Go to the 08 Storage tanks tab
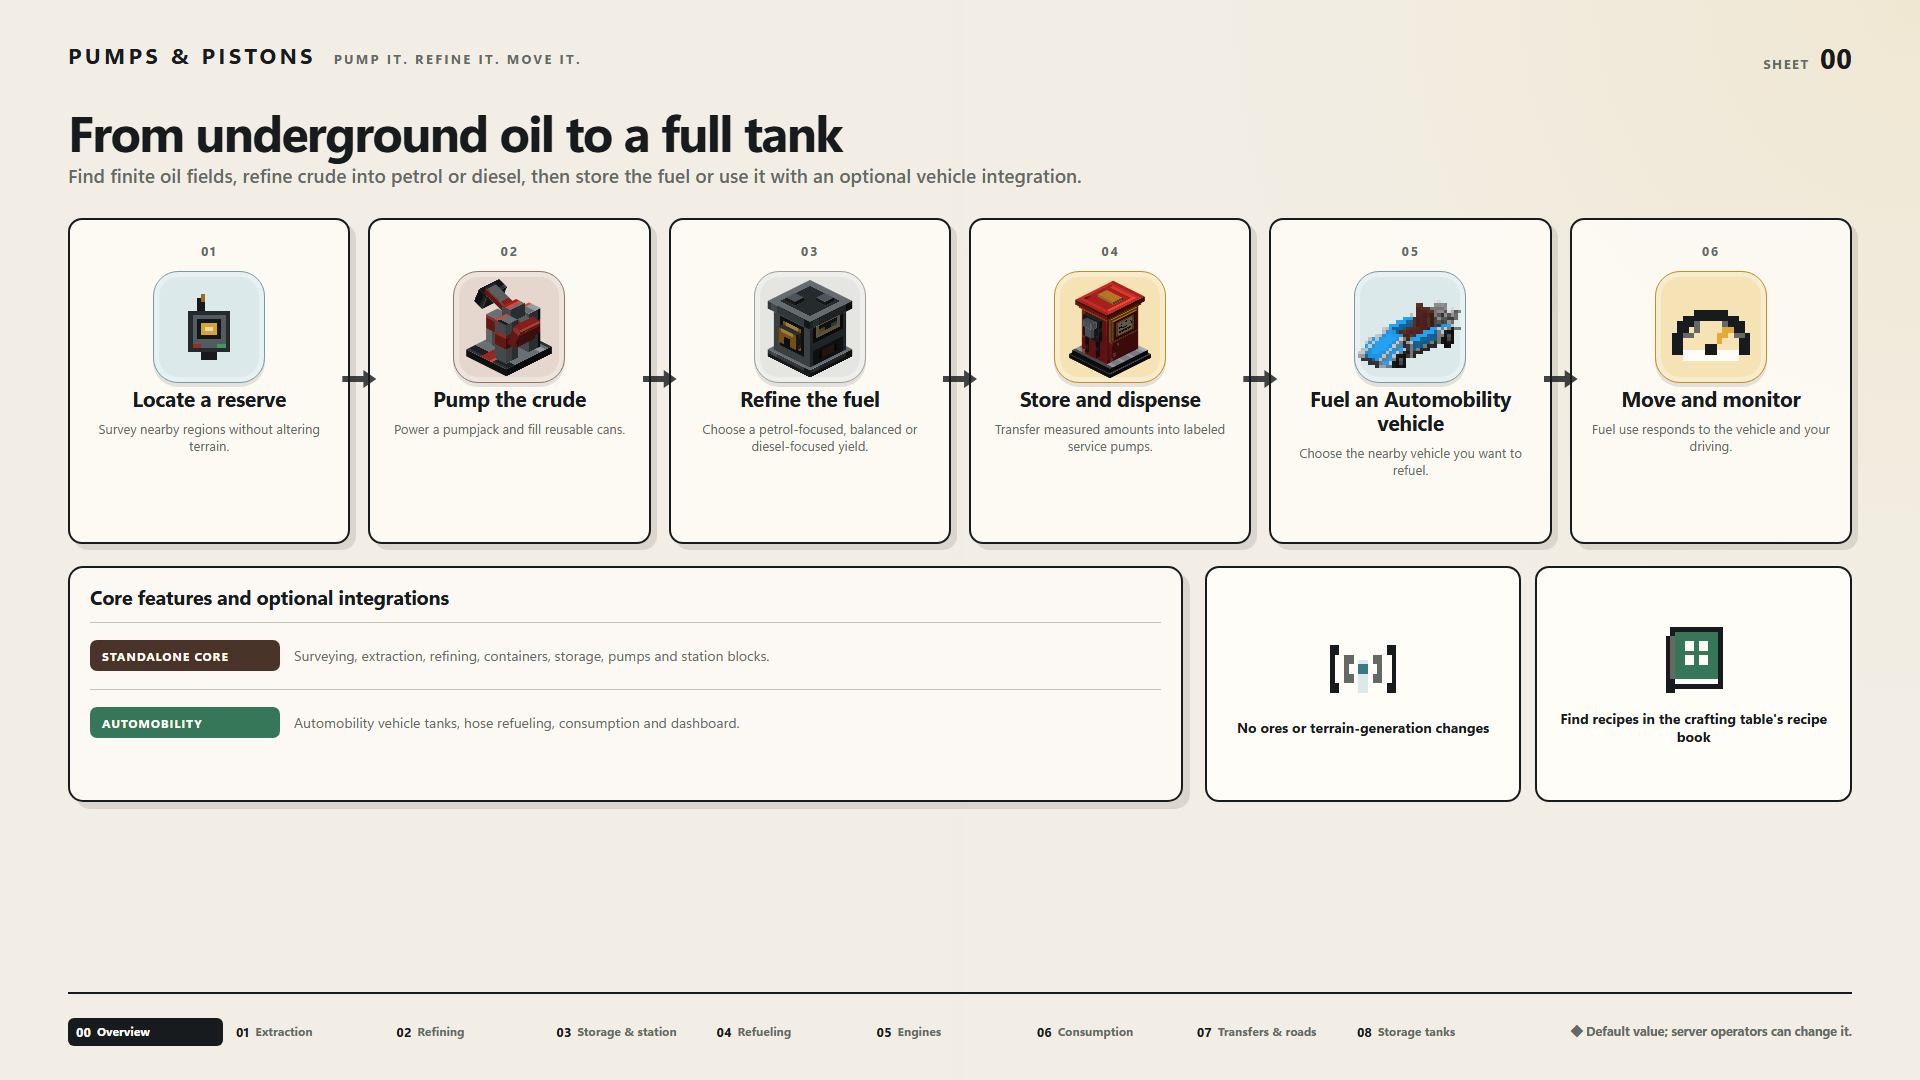Image resolution: width=1920 pixels, height=1080 pixels. pos(1406,1032)
